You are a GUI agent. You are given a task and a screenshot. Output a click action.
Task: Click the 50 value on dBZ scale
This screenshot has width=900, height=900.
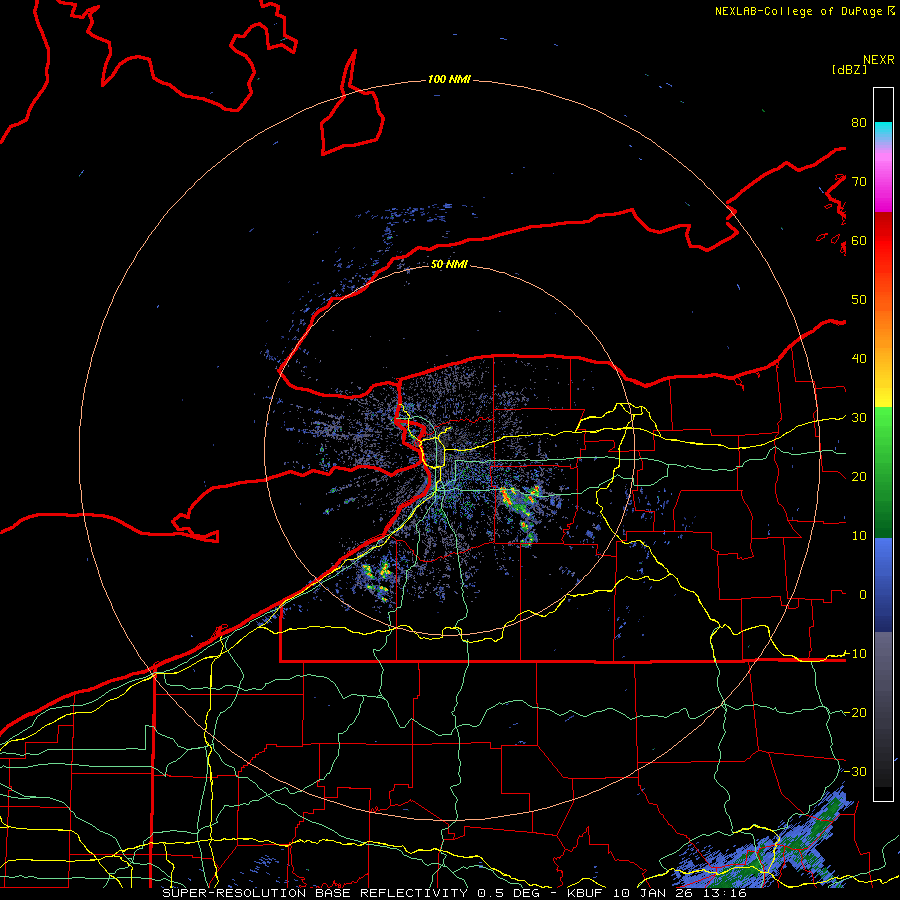tap(859, 300)
